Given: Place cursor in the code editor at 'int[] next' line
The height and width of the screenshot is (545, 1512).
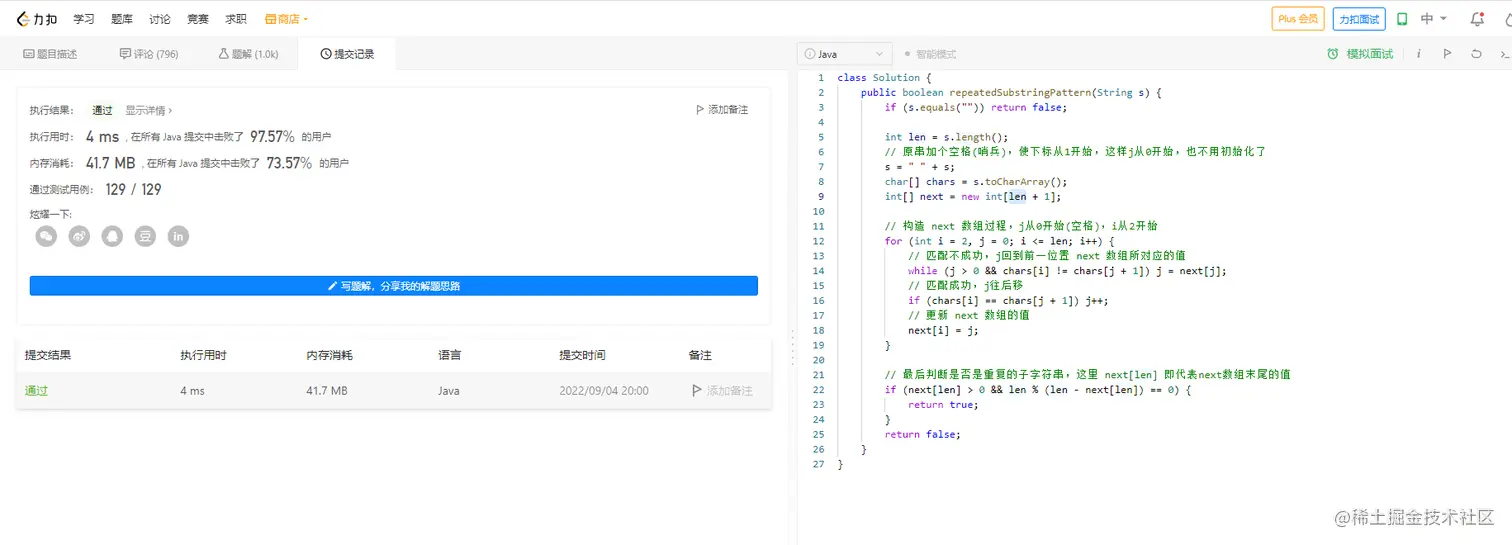Looking at the screenshot, I should (973, 197).
